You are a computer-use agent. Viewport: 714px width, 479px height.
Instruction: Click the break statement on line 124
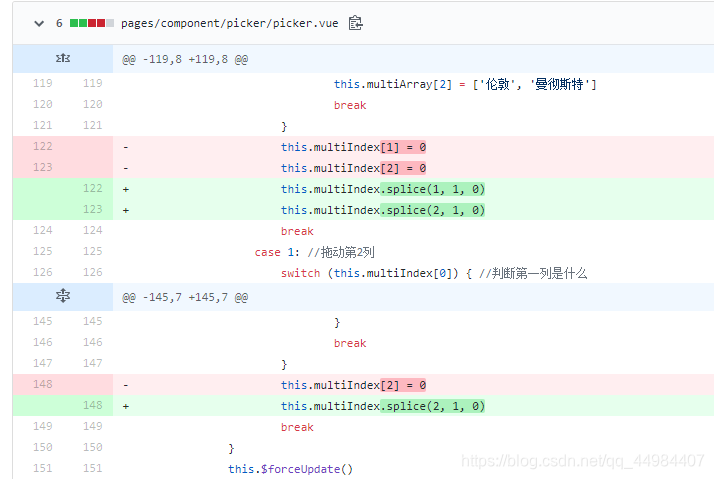[297, 231]
